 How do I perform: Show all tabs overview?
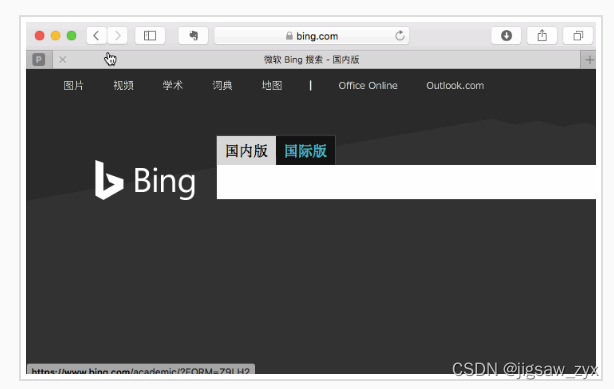[578, 36]
